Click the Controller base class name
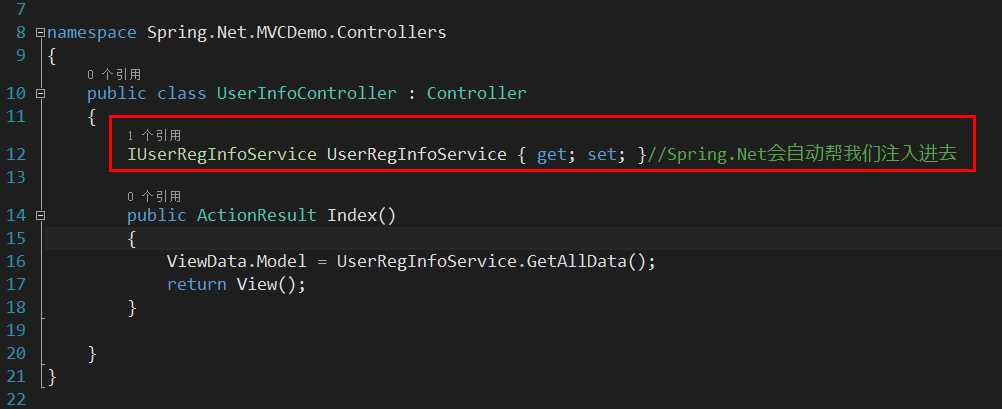This screenshot has width=1002, height=409. (x=477, y=93)
